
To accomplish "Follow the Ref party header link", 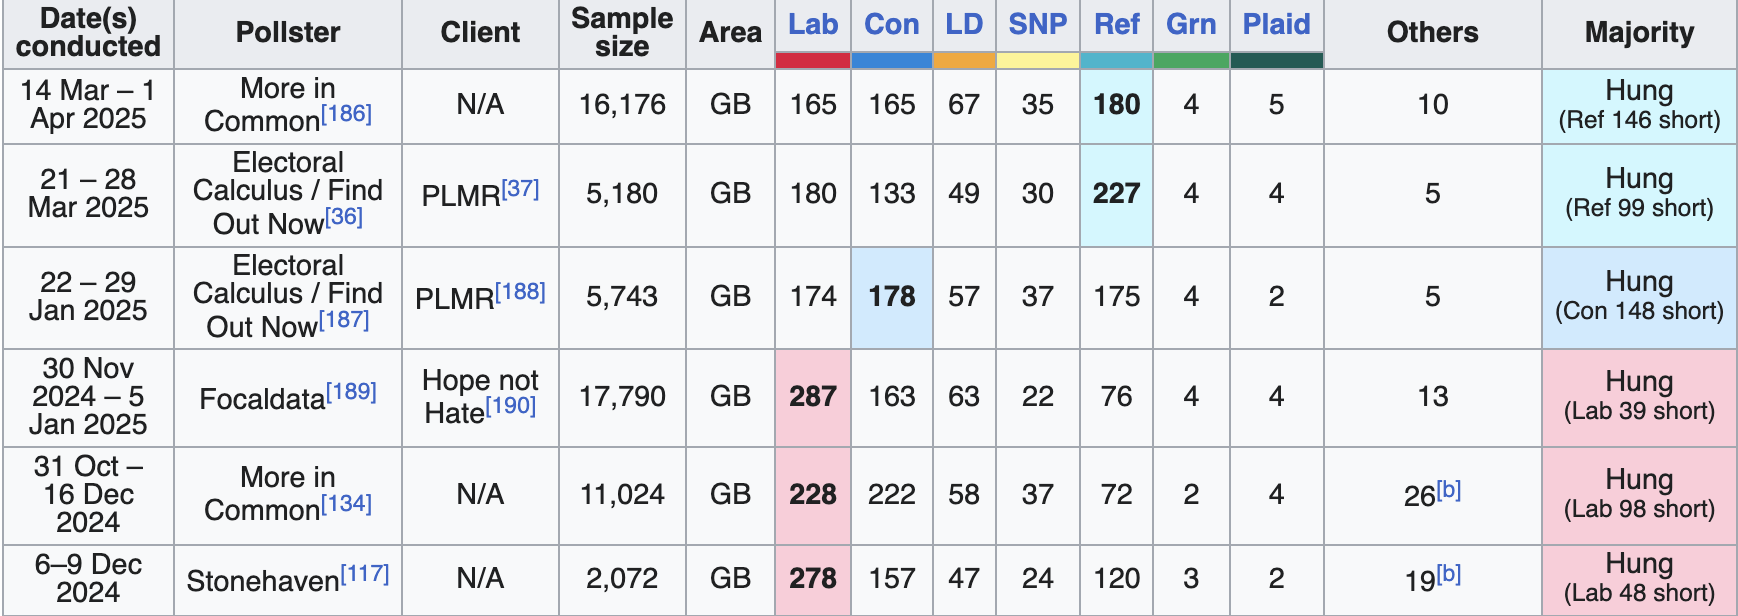I will [x=1116, y=24].
